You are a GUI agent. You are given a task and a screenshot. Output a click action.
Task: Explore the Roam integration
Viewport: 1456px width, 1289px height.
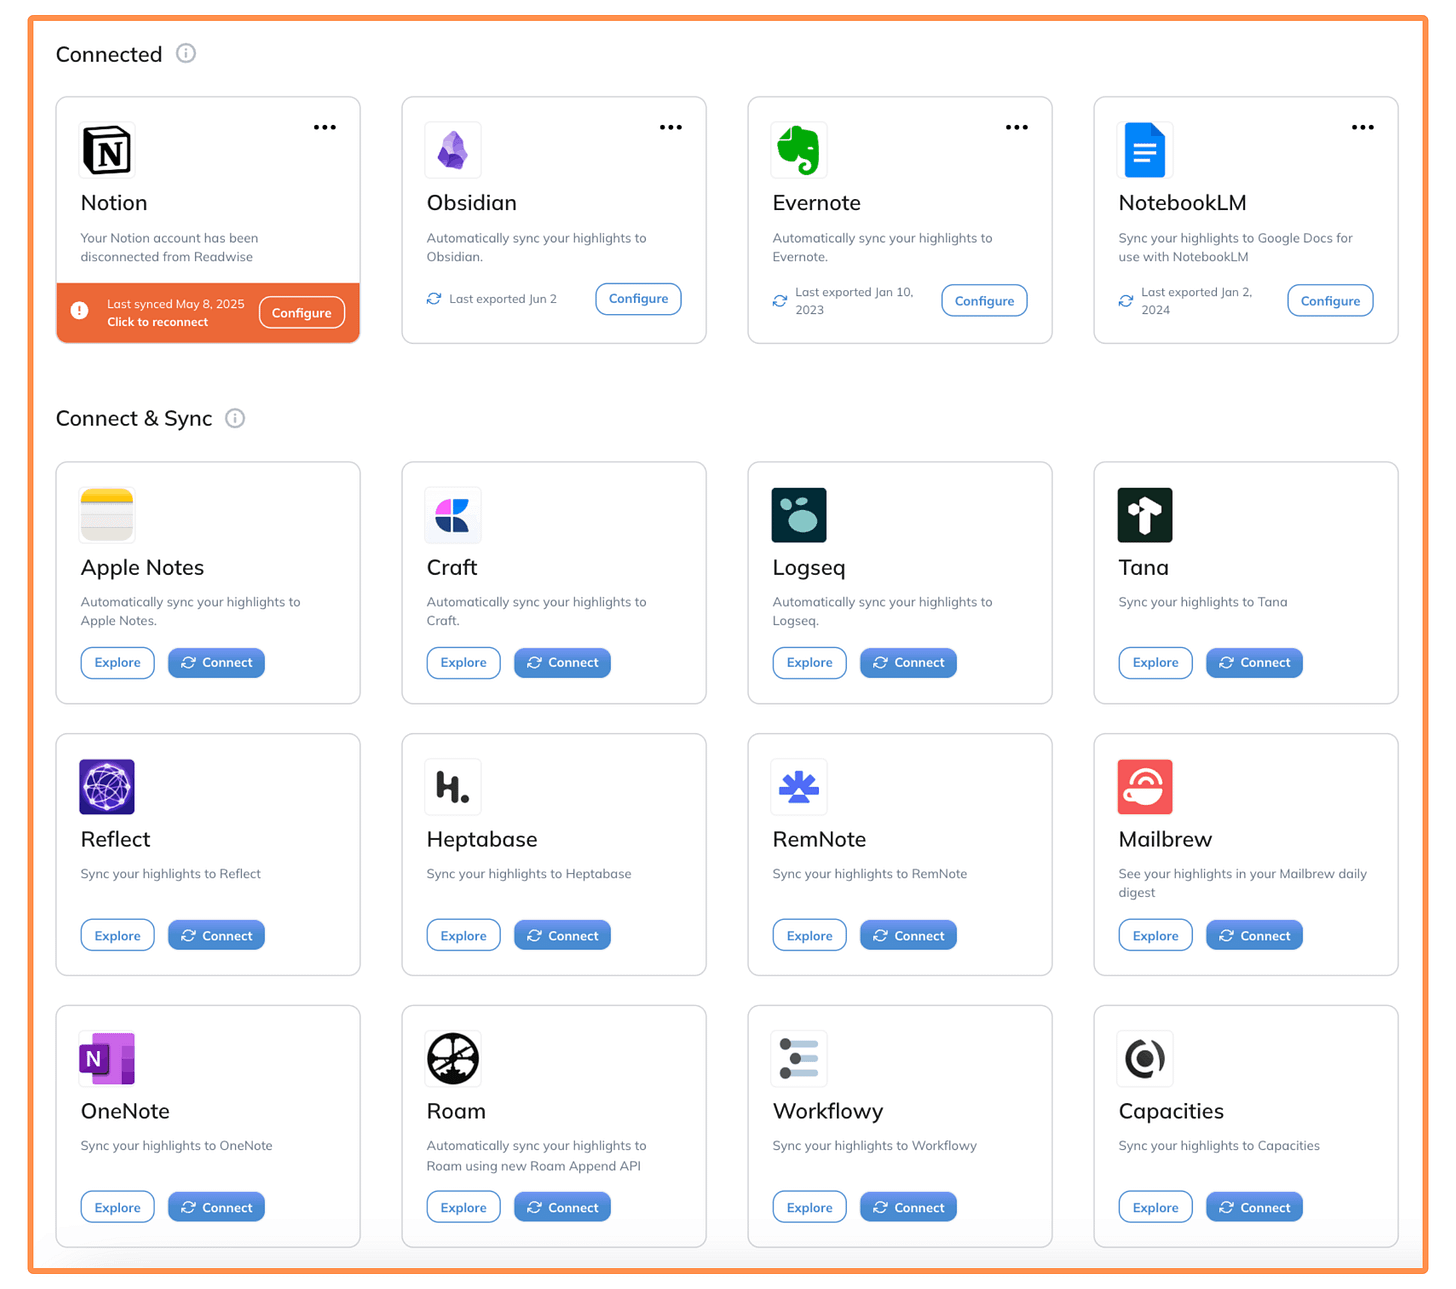(x=464, y=1207)
